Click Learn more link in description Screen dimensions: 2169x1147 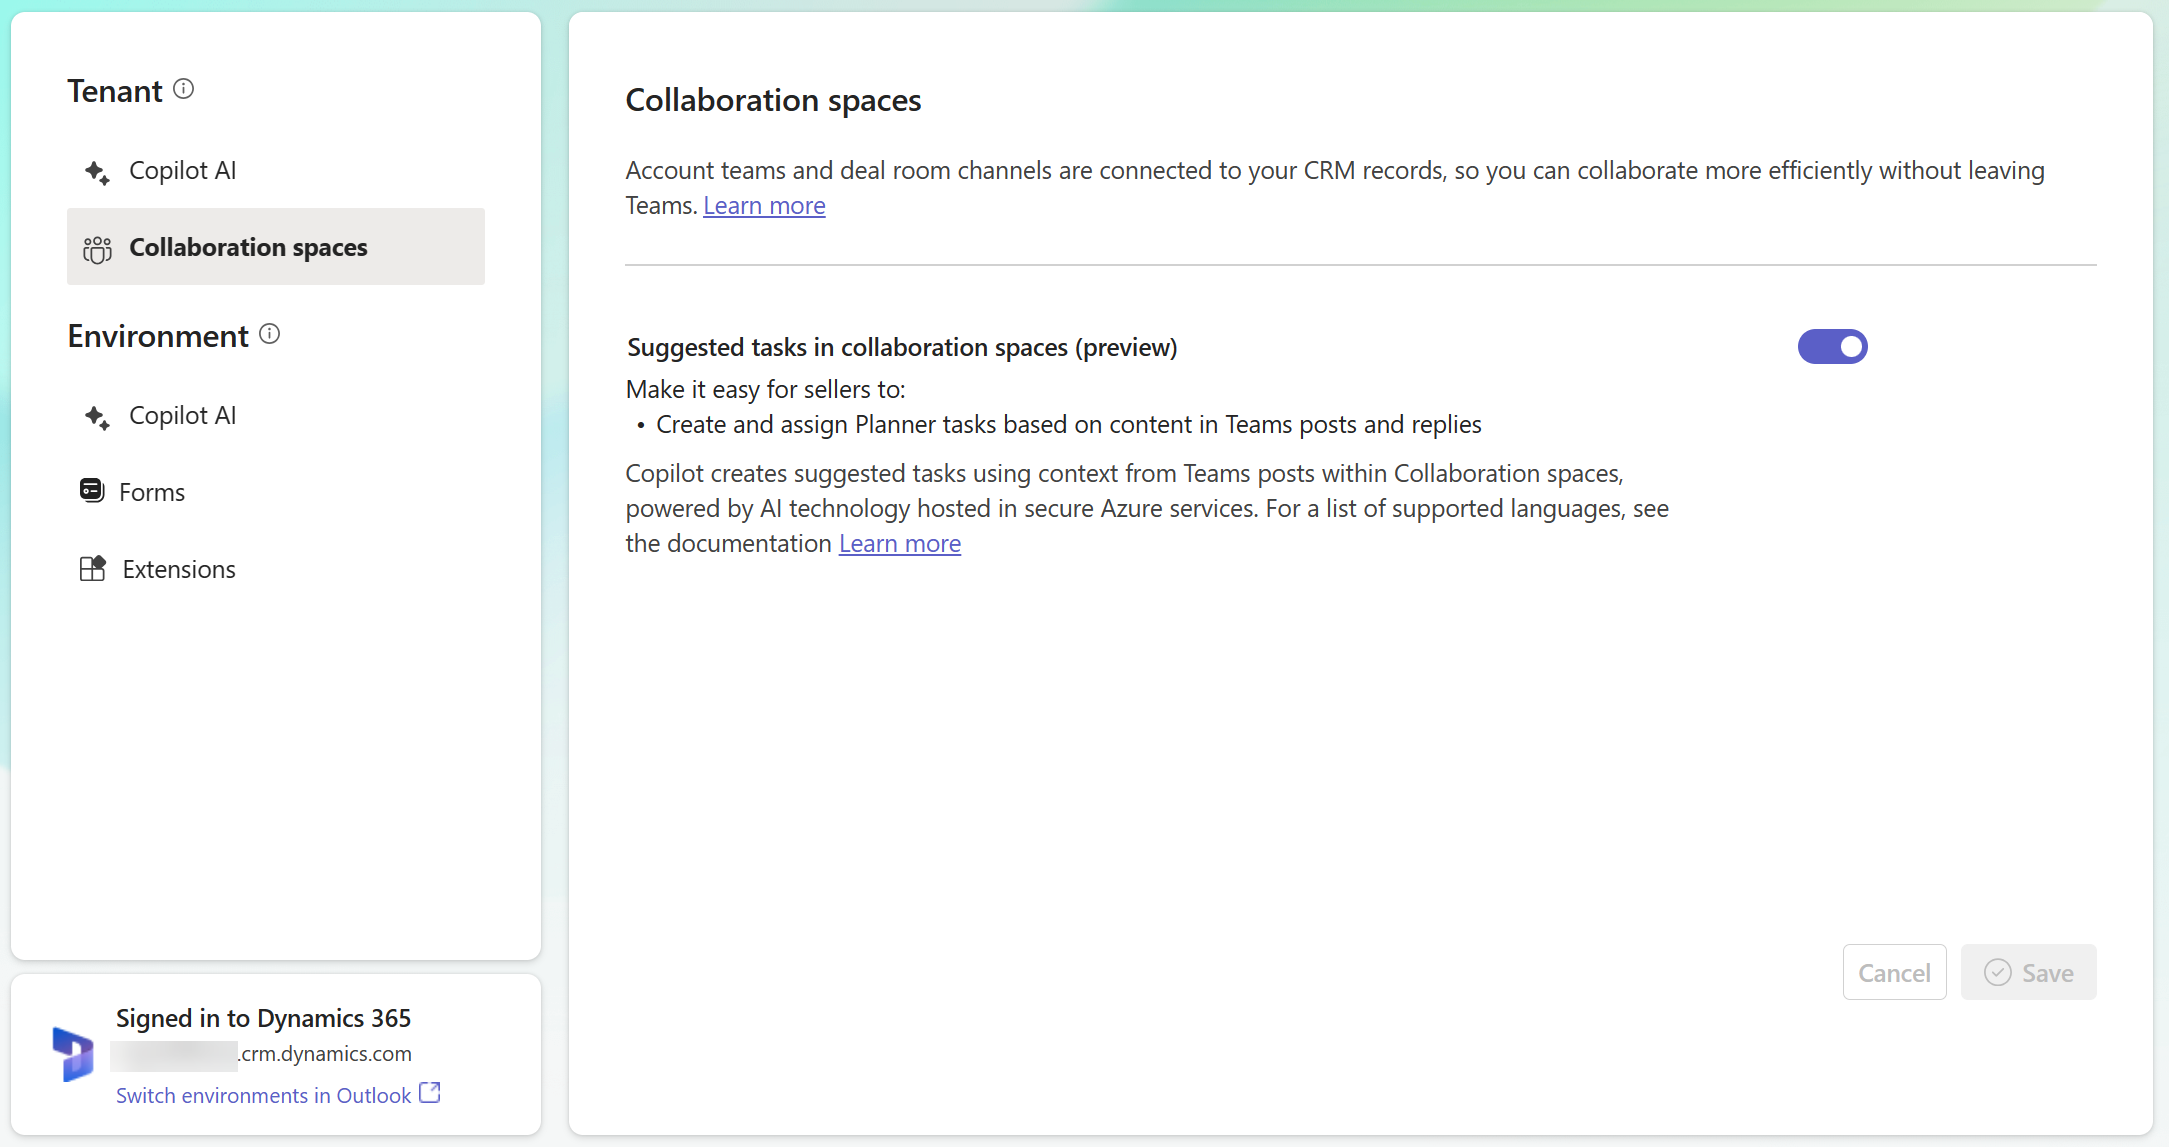763,204
